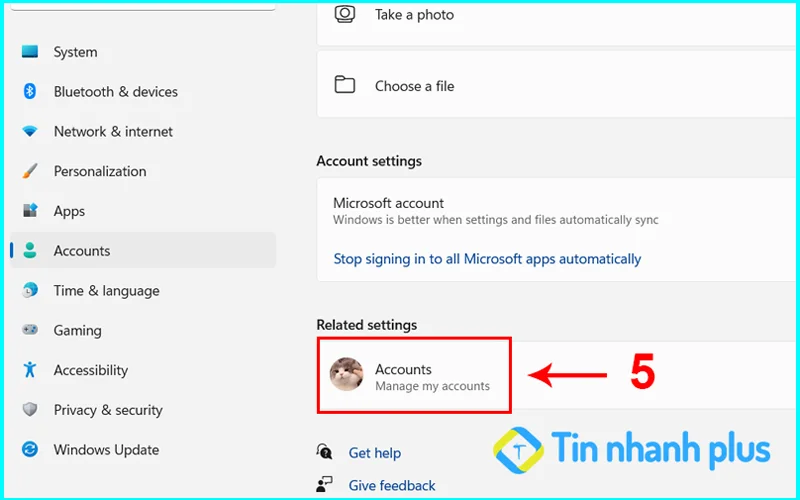Click the Time & language globe icon
The image size is (800, 500).
30,290
